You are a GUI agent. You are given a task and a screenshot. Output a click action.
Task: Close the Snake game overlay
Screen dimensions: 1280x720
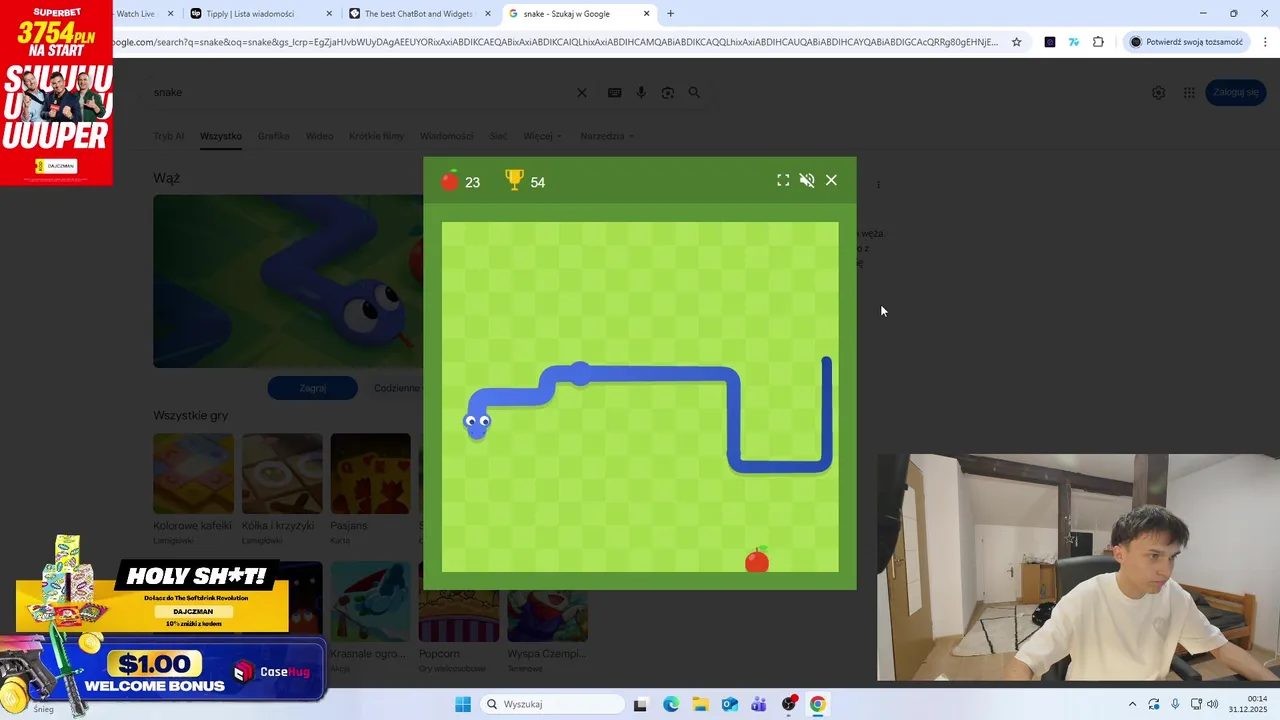[x=831, y=180]
